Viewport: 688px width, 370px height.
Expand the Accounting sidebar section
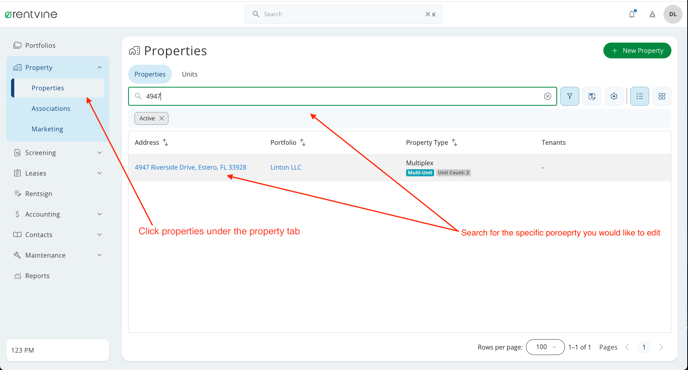point(58,214)
